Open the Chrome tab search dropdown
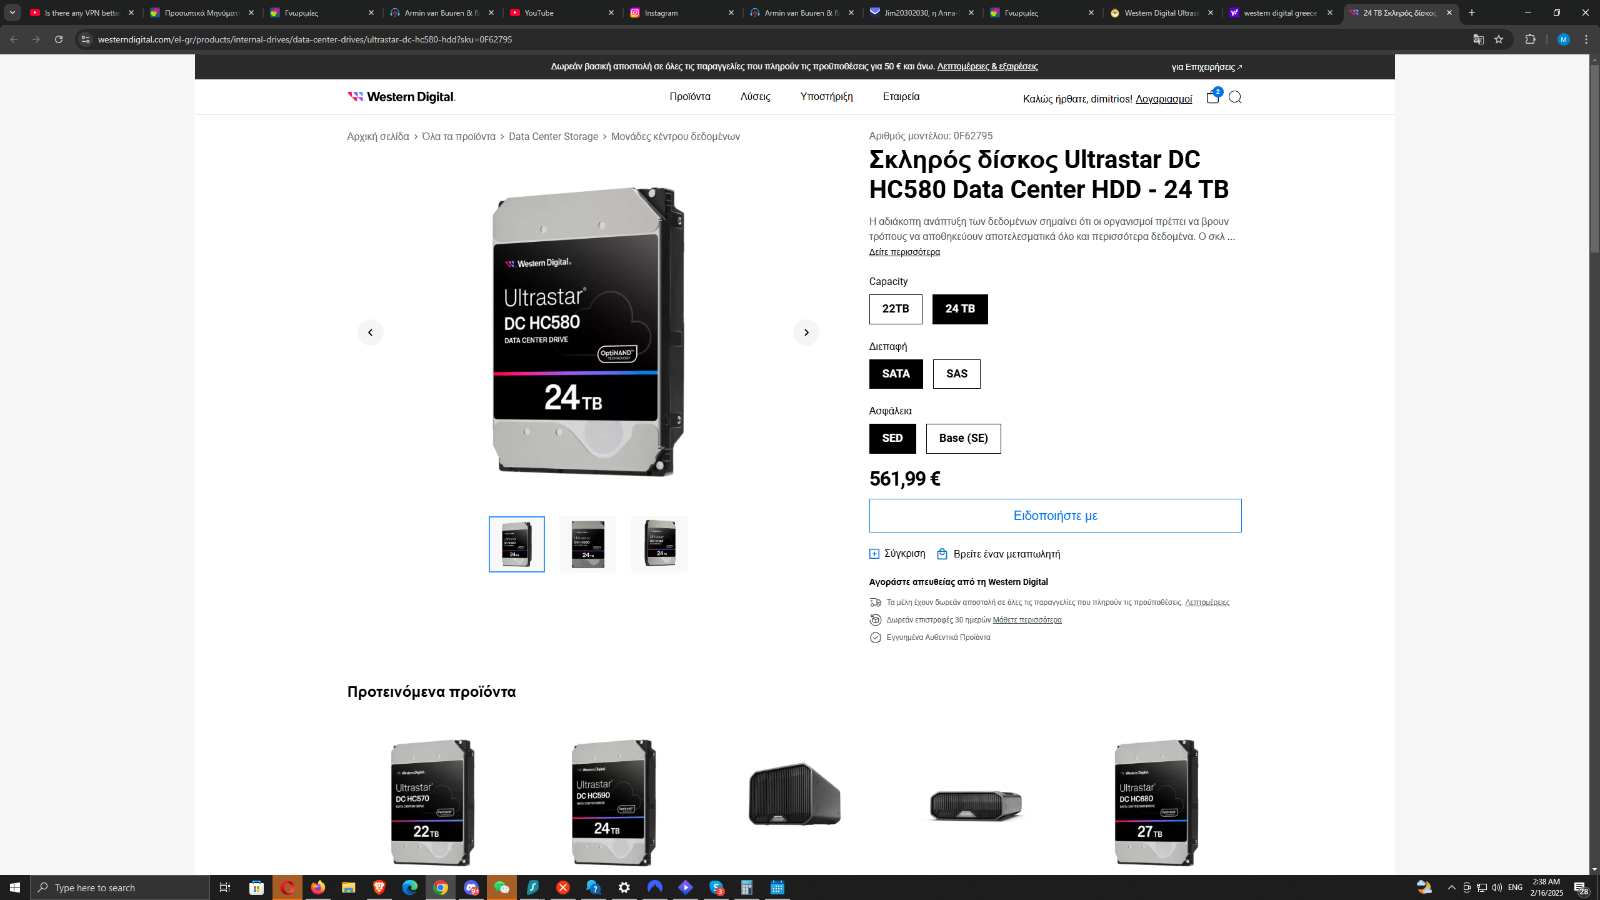This screenshot has height=900, width=1600. point(12,13)
